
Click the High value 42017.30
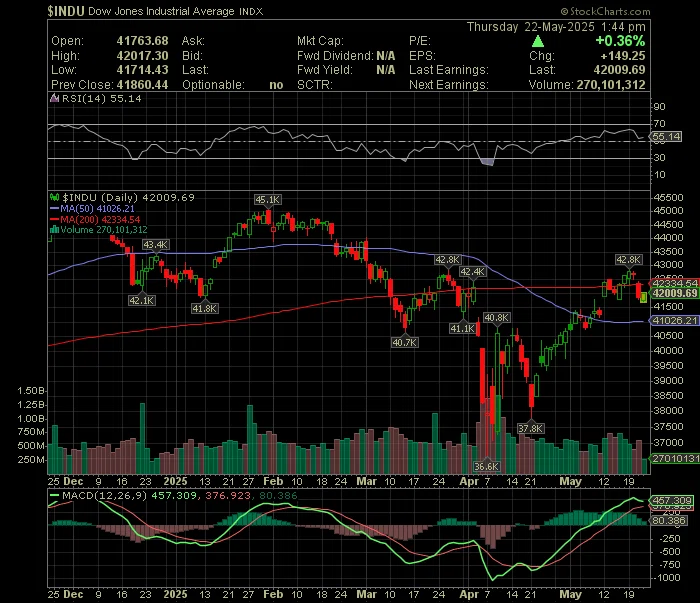(x=142, y=56)
